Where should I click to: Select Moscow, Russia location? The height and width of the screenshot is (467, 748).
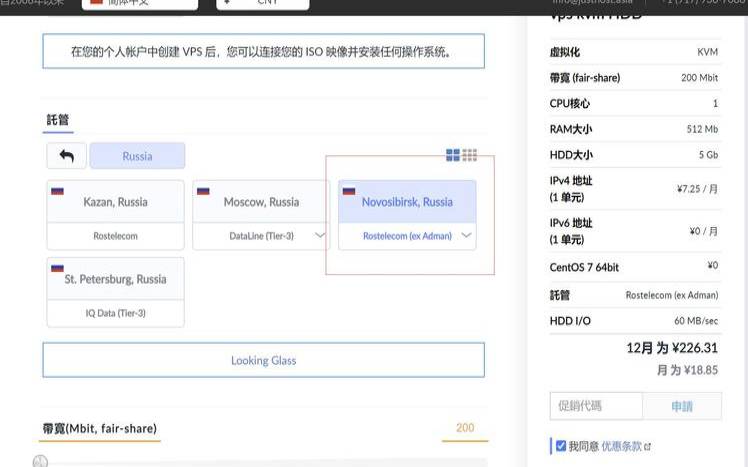point(261,202)
